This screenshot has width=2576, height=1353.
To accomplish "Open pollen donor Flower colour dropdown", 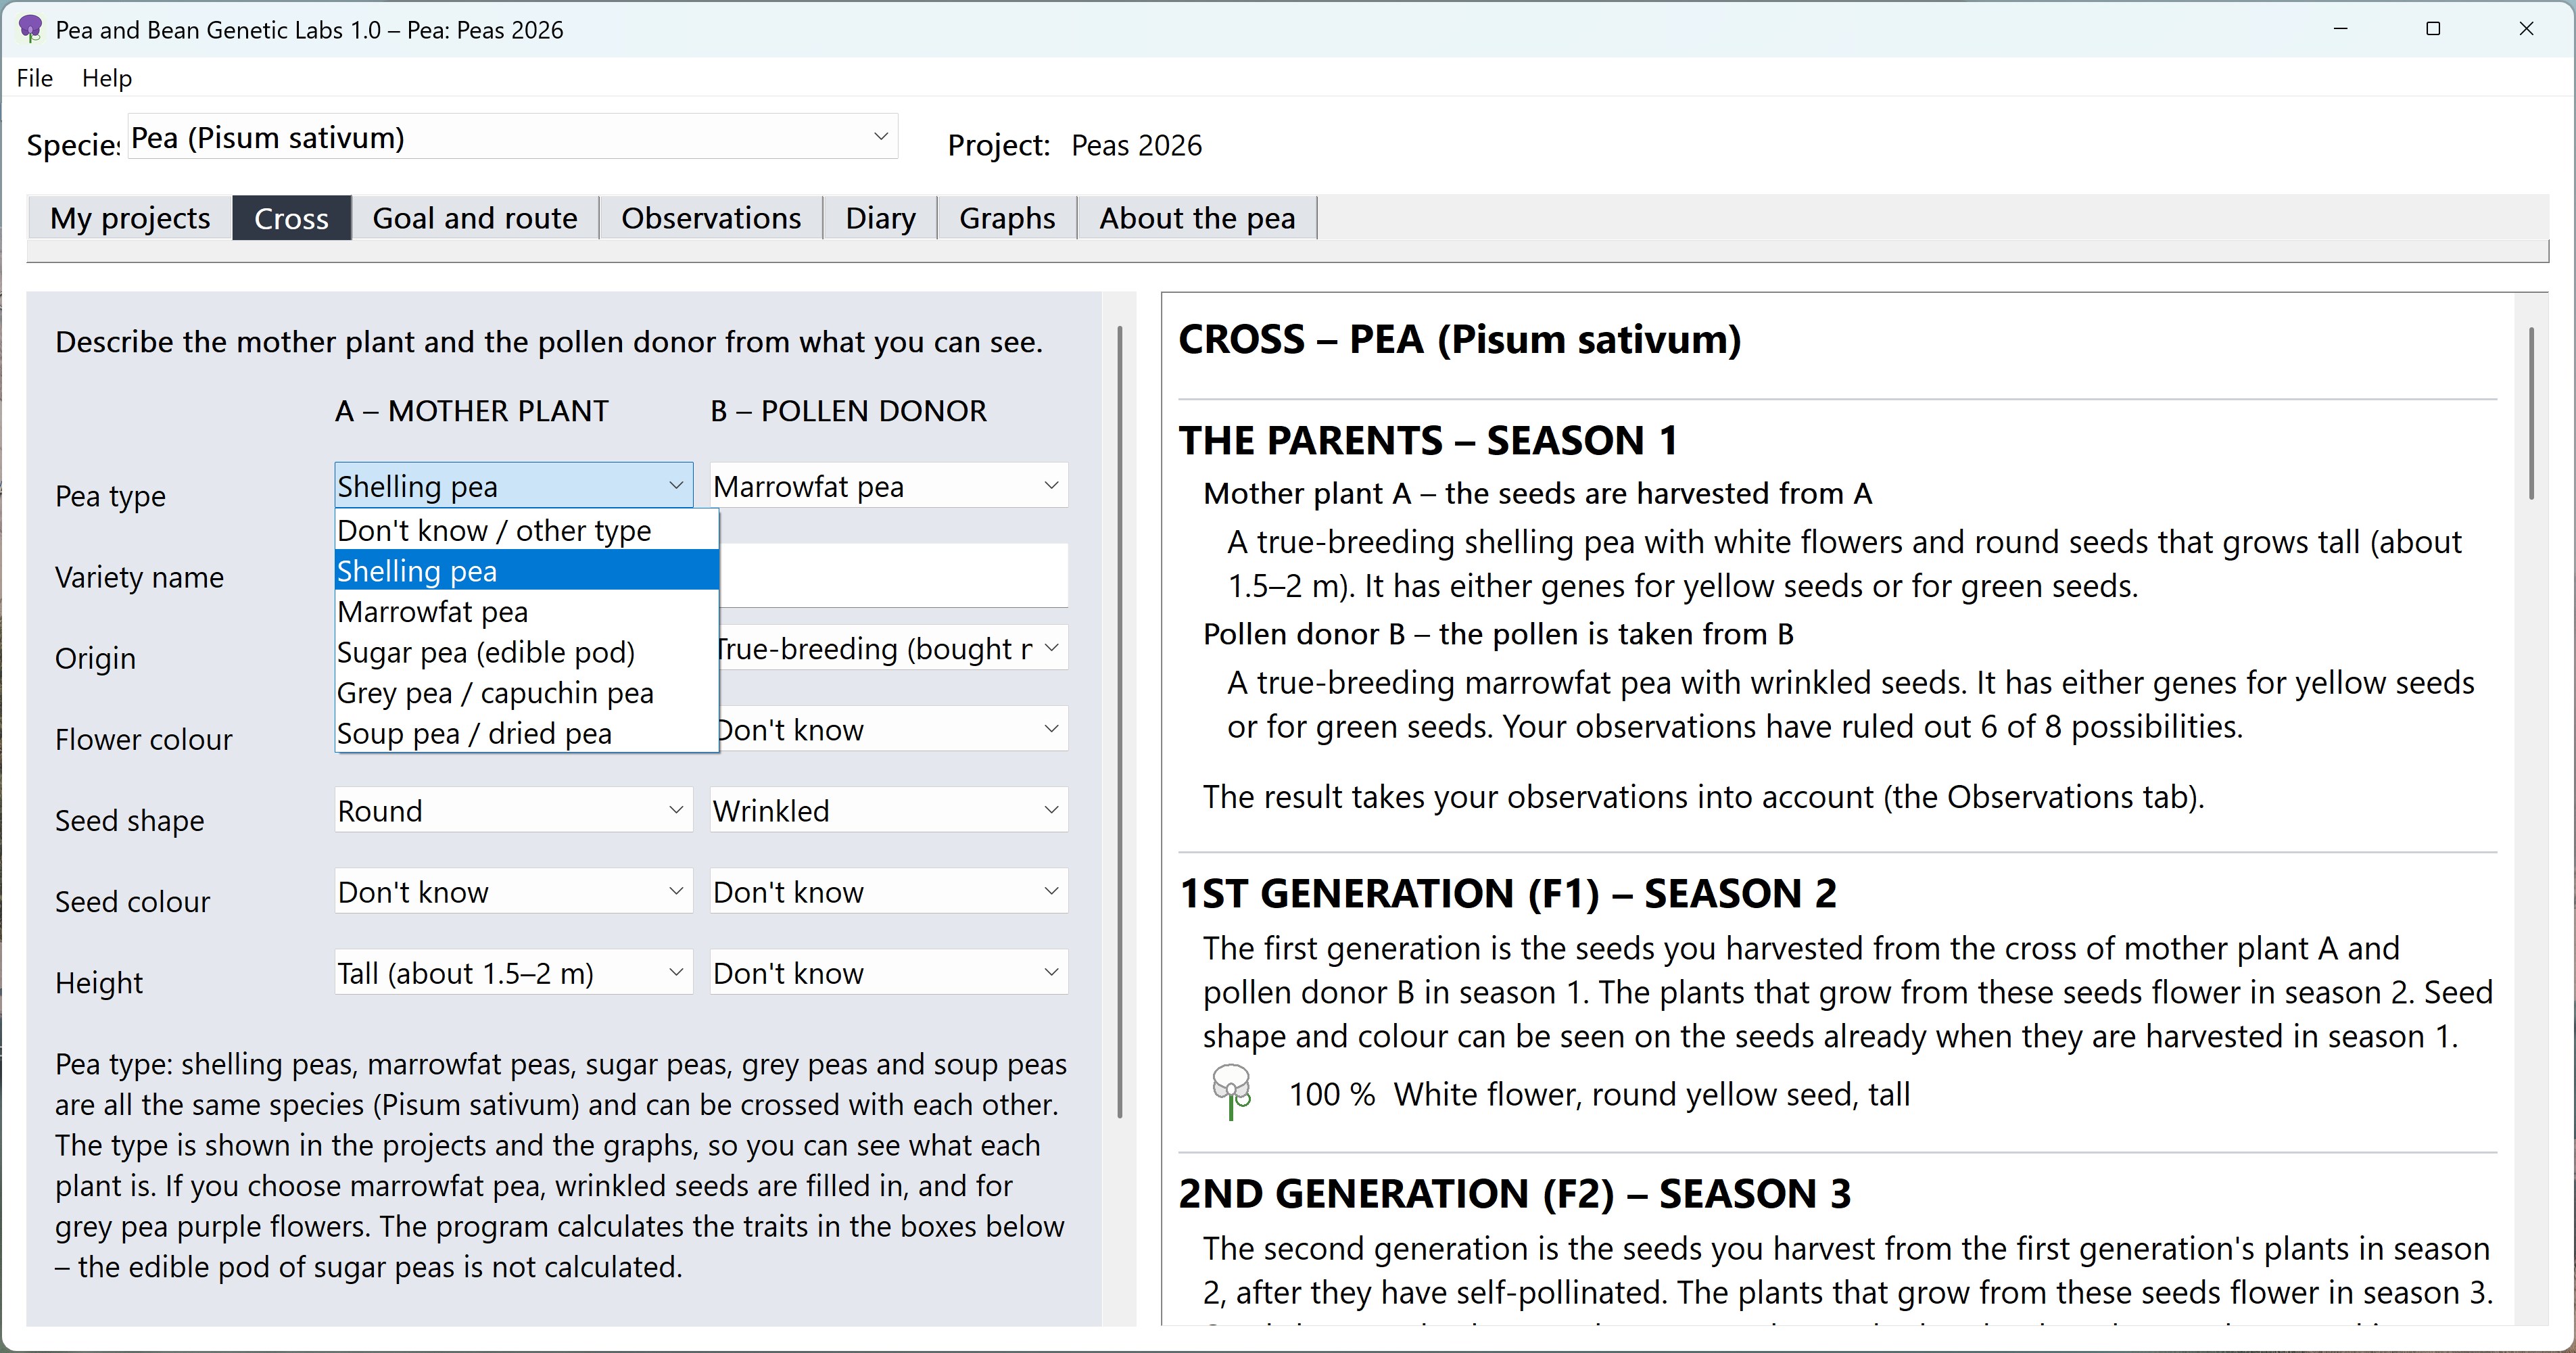I will (893, 729).
